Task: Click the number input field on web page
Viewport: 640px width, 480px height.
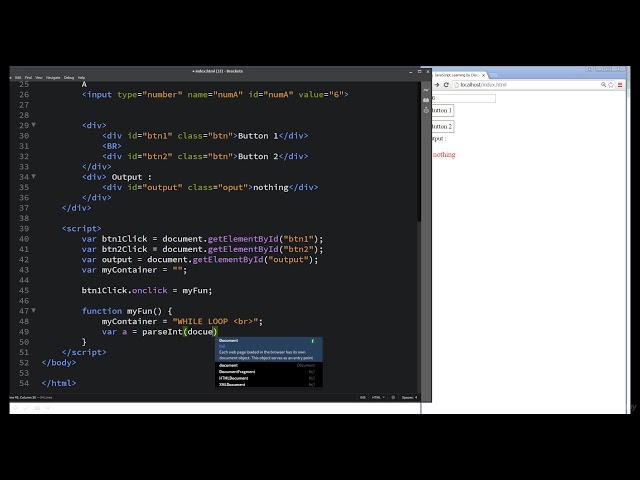Action: [464, 98]
